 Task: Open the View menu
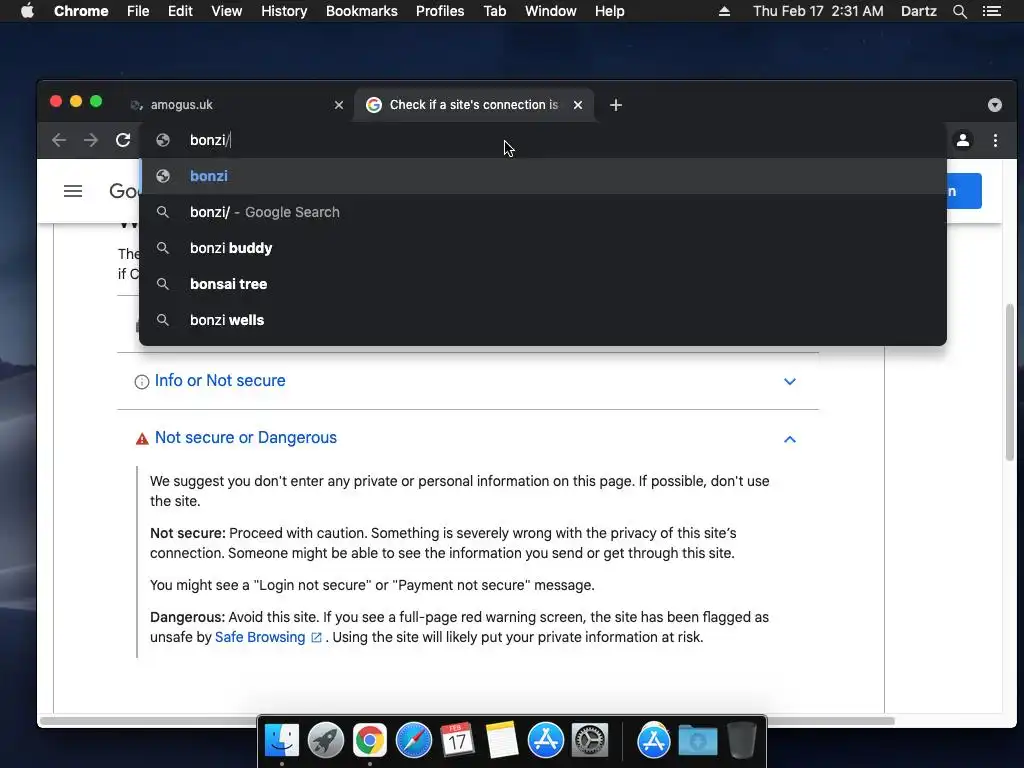pos(227,11)
